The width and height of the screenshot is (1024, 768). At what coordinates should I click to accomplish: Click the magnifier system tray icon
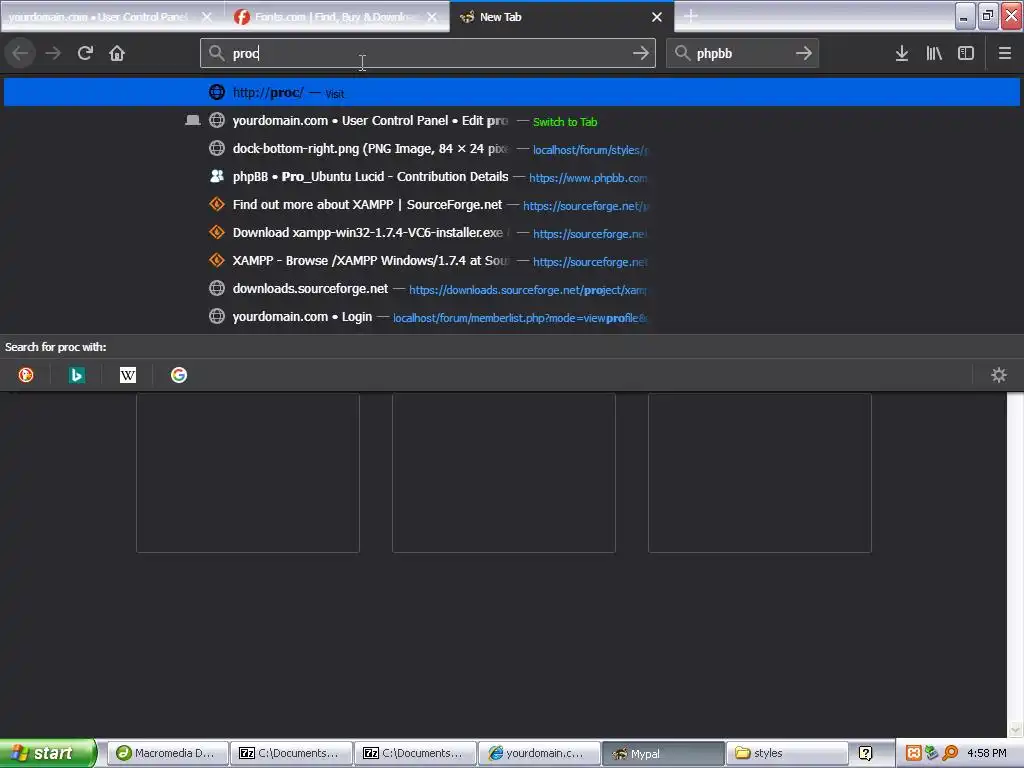950,753
